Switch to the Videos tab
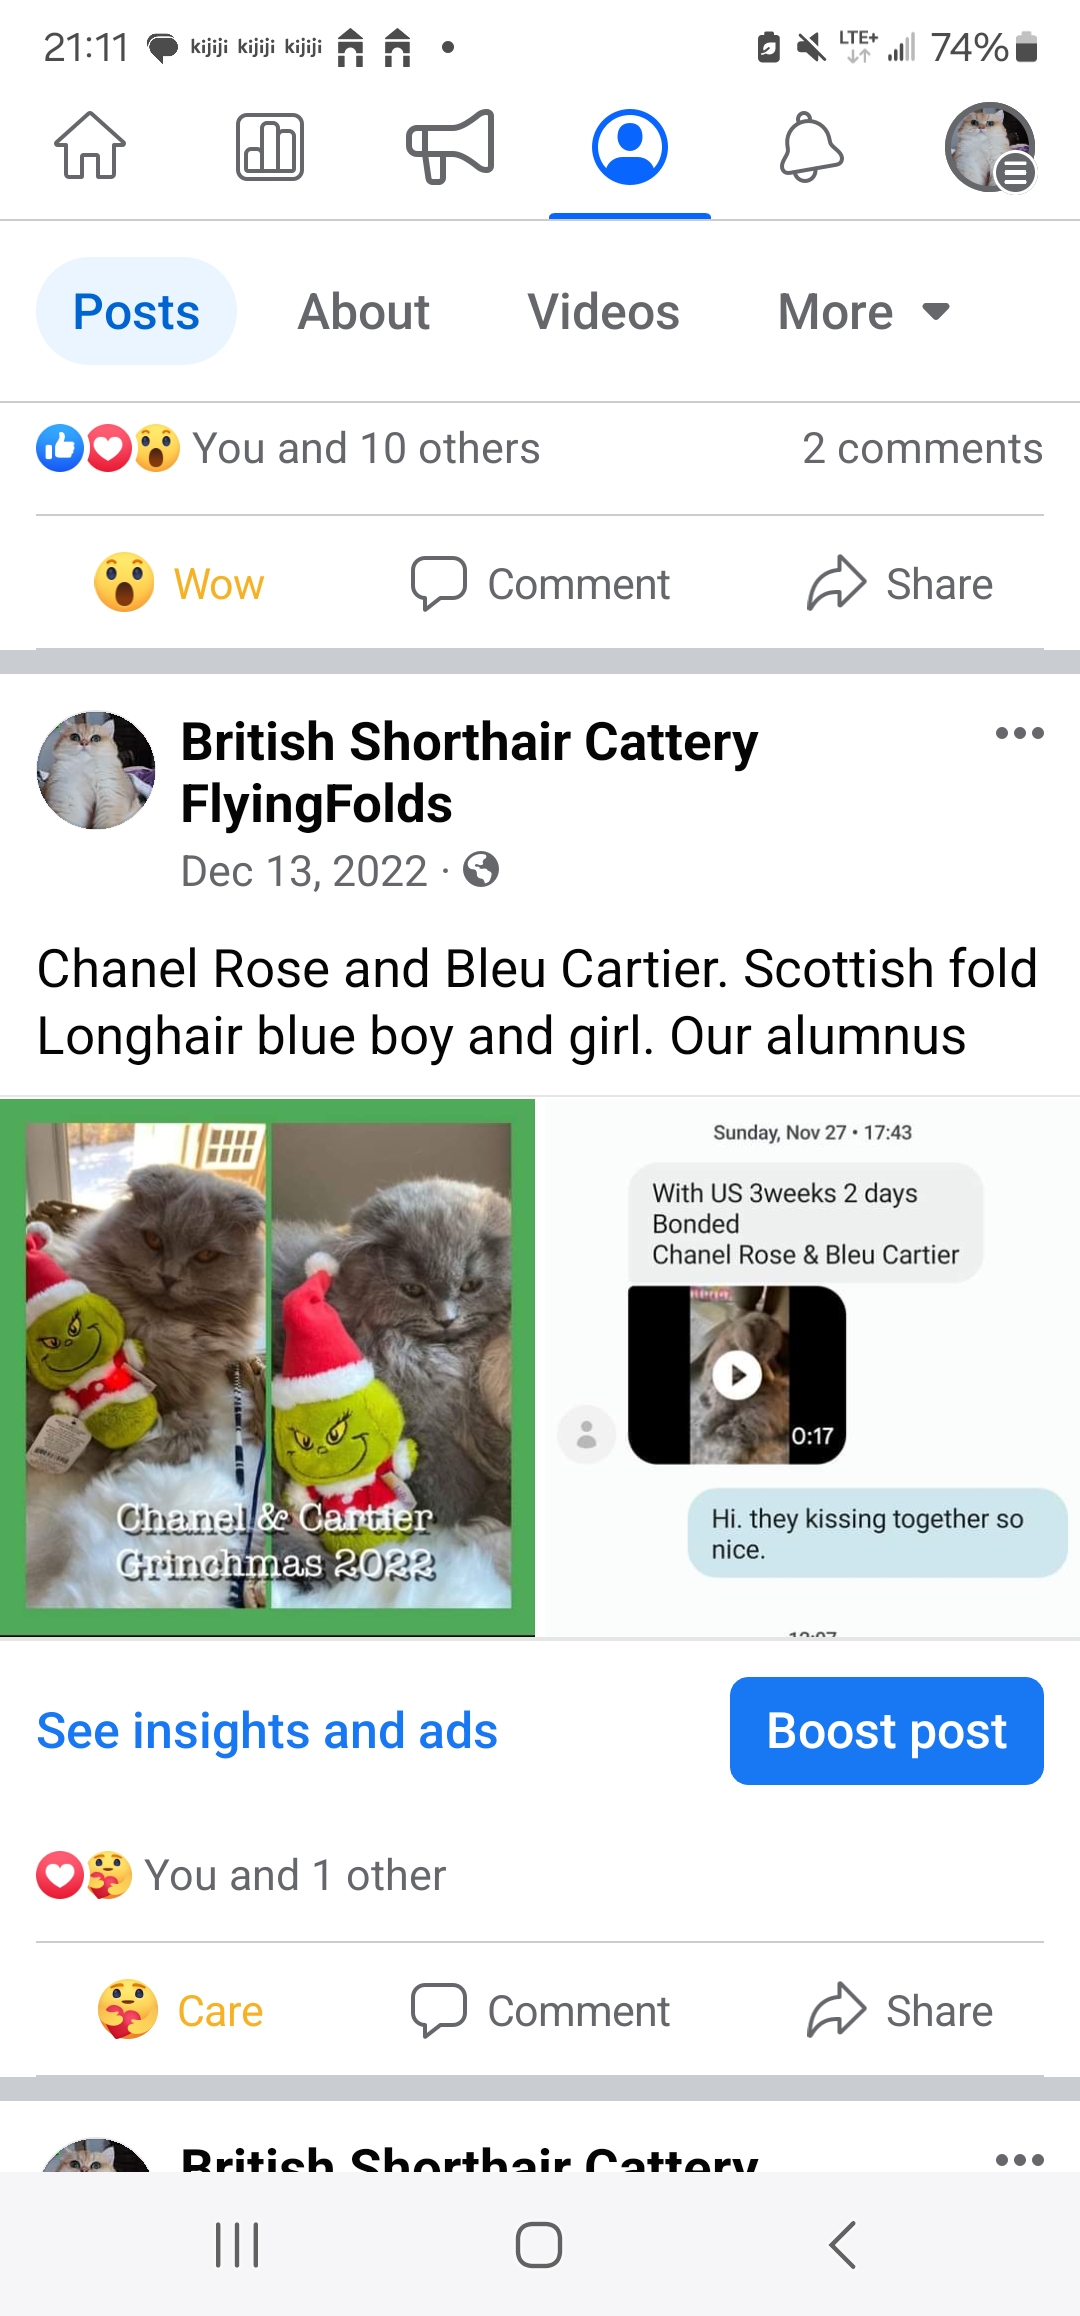This screenshot has width=1080, height=2316. [x=604, y=311]
